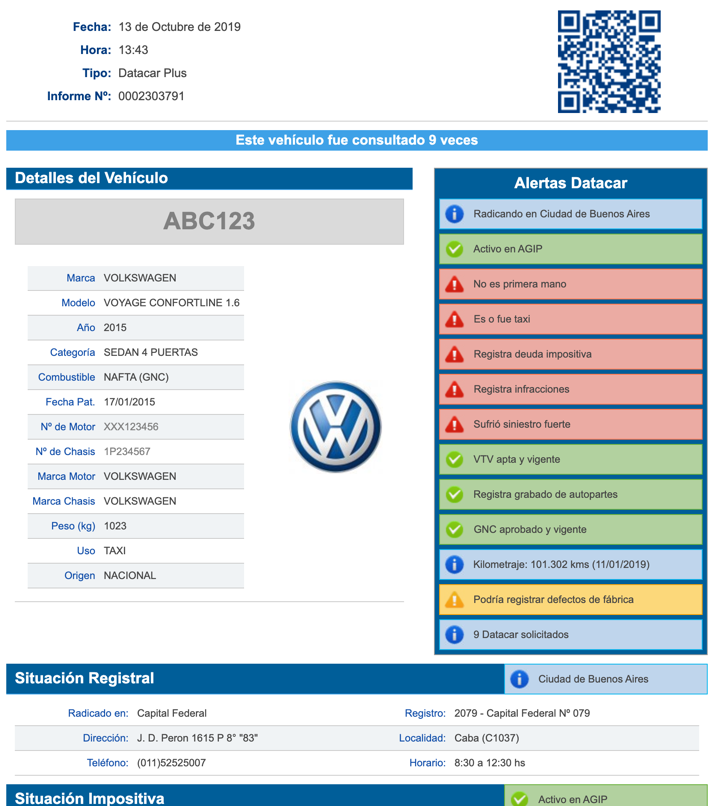This screenshot has width=714, height=806.
Task: Click the Modelo value VOYAGE CONFORTLINE 1.6
Action: 172,303
